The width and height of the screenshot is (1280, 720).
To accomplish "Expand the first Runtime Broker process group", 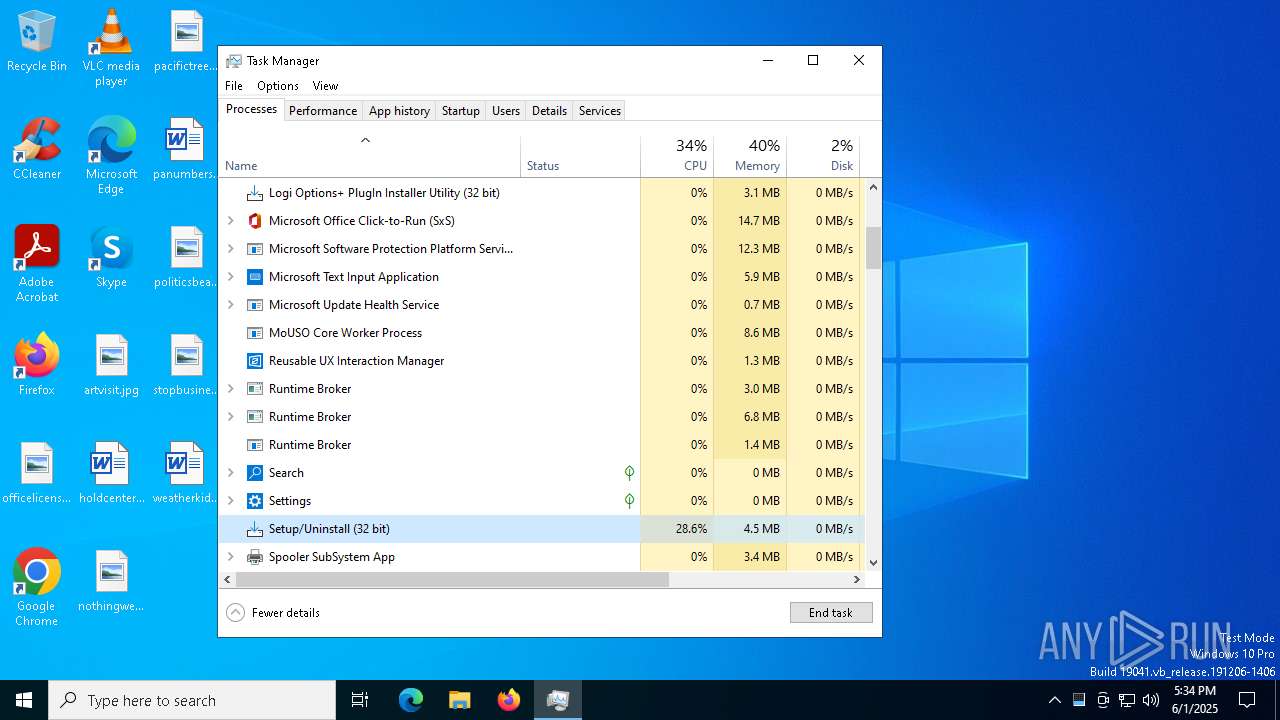I will [231, 389].
